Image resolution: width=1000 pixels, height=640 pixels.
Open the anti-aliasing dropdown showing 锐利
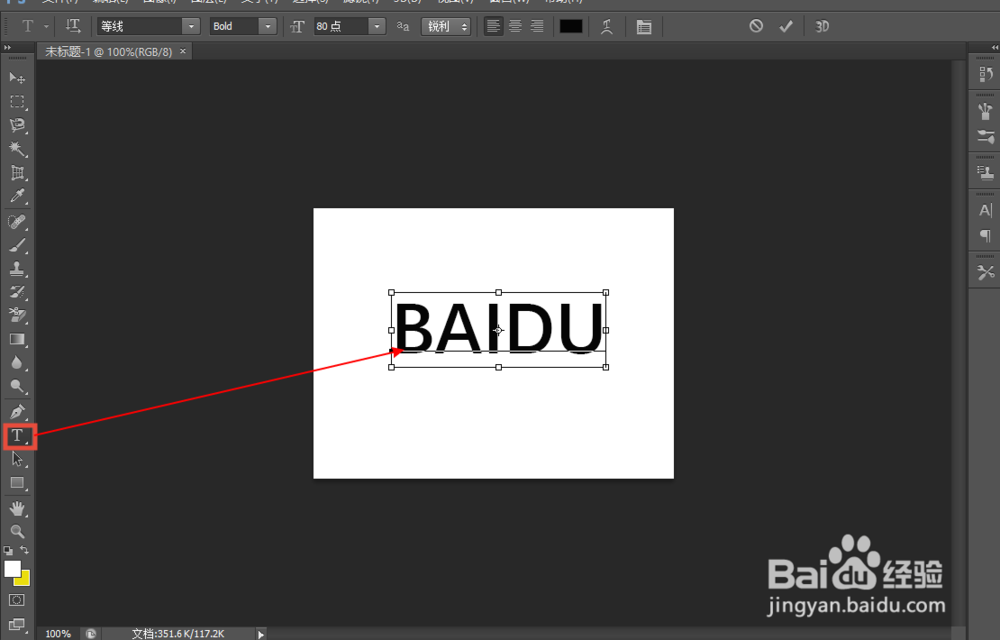click(x=445, y=26)
